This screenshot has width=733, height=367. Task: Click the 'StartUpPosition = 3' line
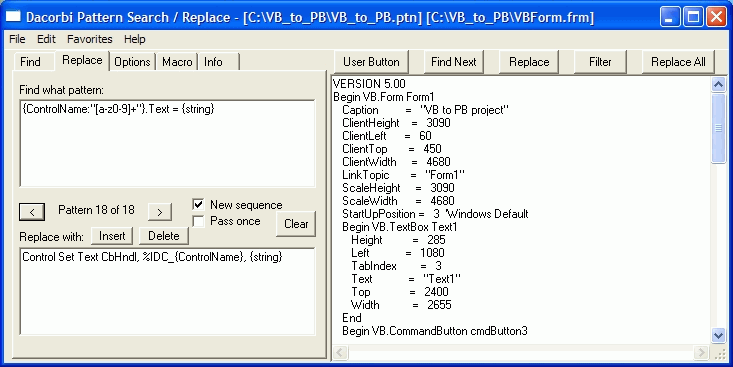pyautogui.click(x=435, y=214)
